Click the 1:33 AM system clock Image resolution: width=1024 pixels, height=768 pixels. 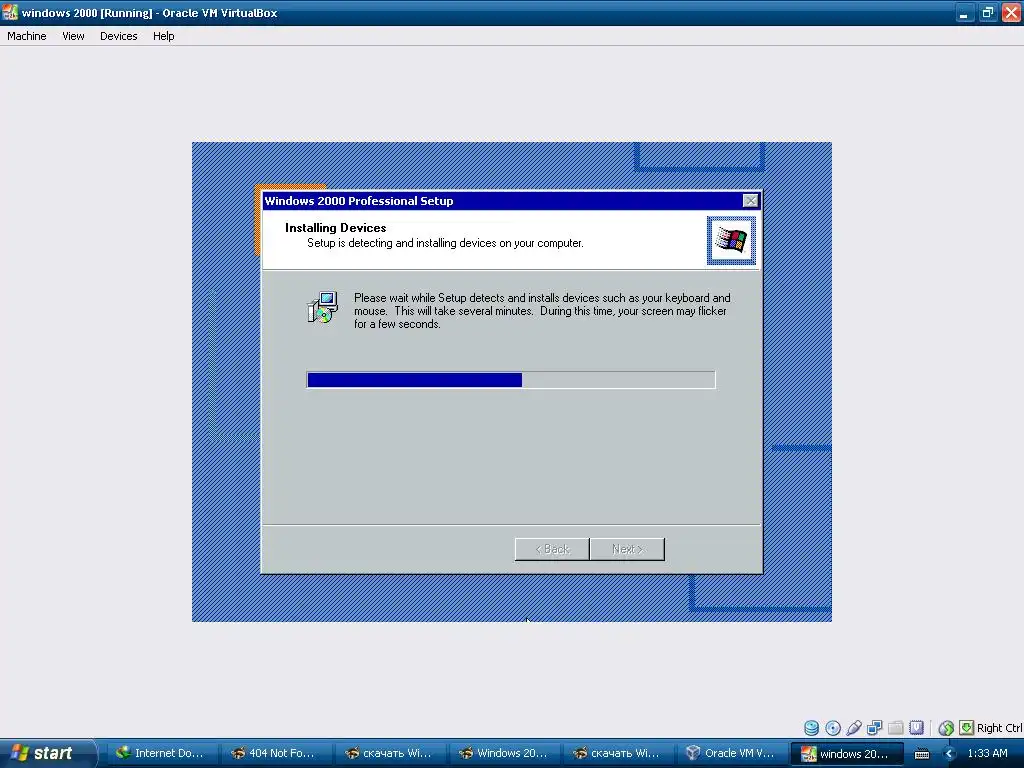click(x=987, y=753)
